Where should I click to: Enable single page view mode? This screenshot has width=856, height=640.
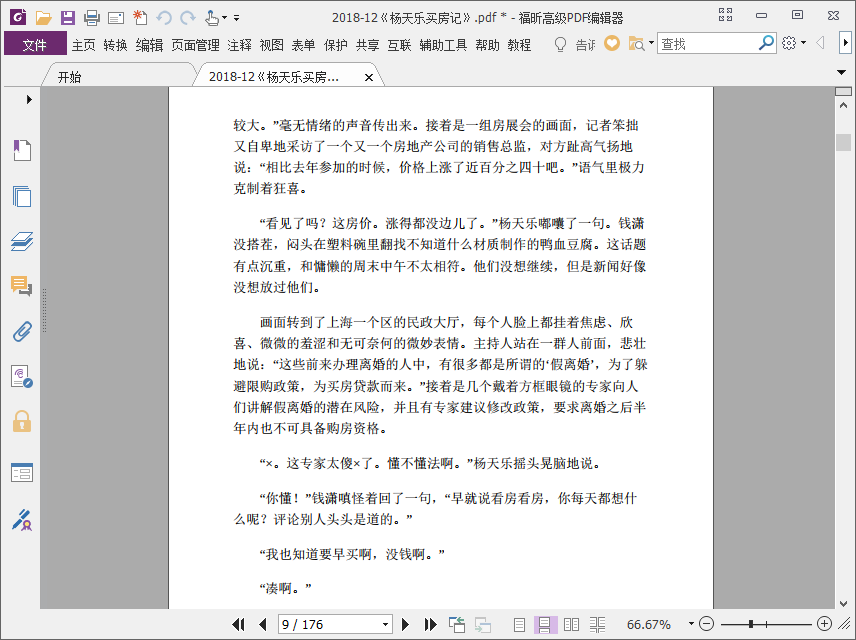click(x=519, y=624)
